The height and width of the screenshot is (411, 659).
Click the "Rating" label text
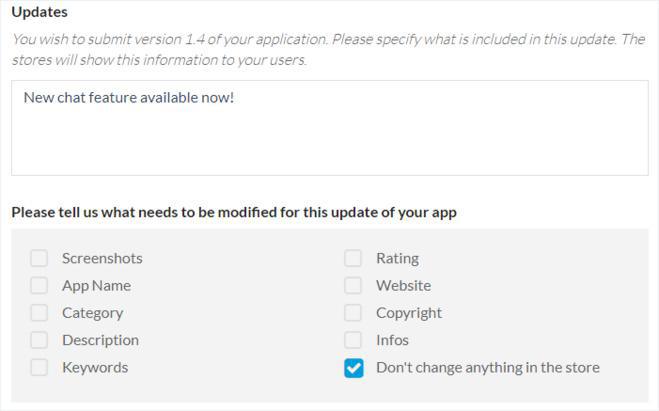[397, 258]
